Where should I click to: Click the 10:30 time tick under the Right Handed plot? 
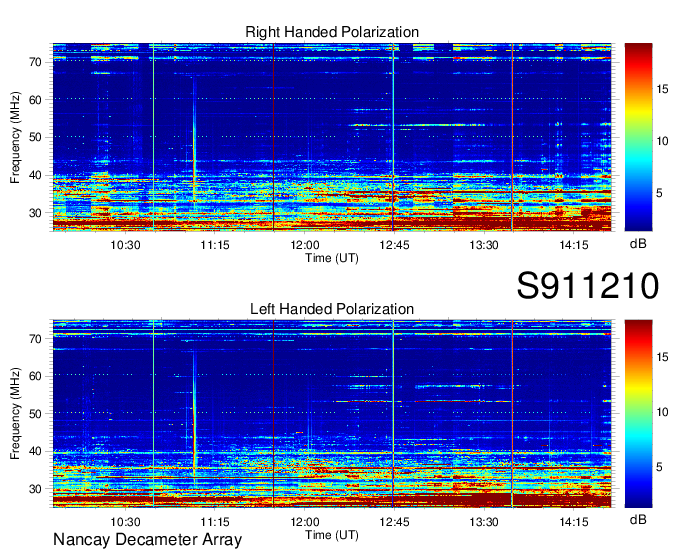(125, 245)
